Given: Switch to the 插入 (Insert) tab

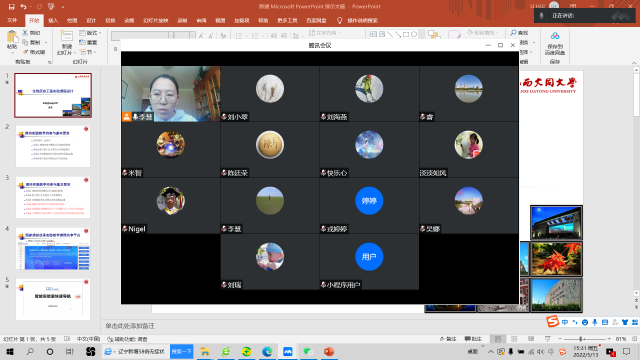Looking at the screenshot, I should [x=53, y=20].
